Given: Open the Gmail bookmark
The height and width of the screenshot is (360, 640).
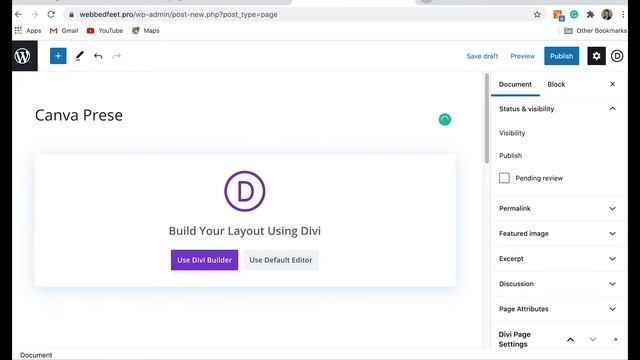Looking at the screenshot, I should tap(64, 31).
